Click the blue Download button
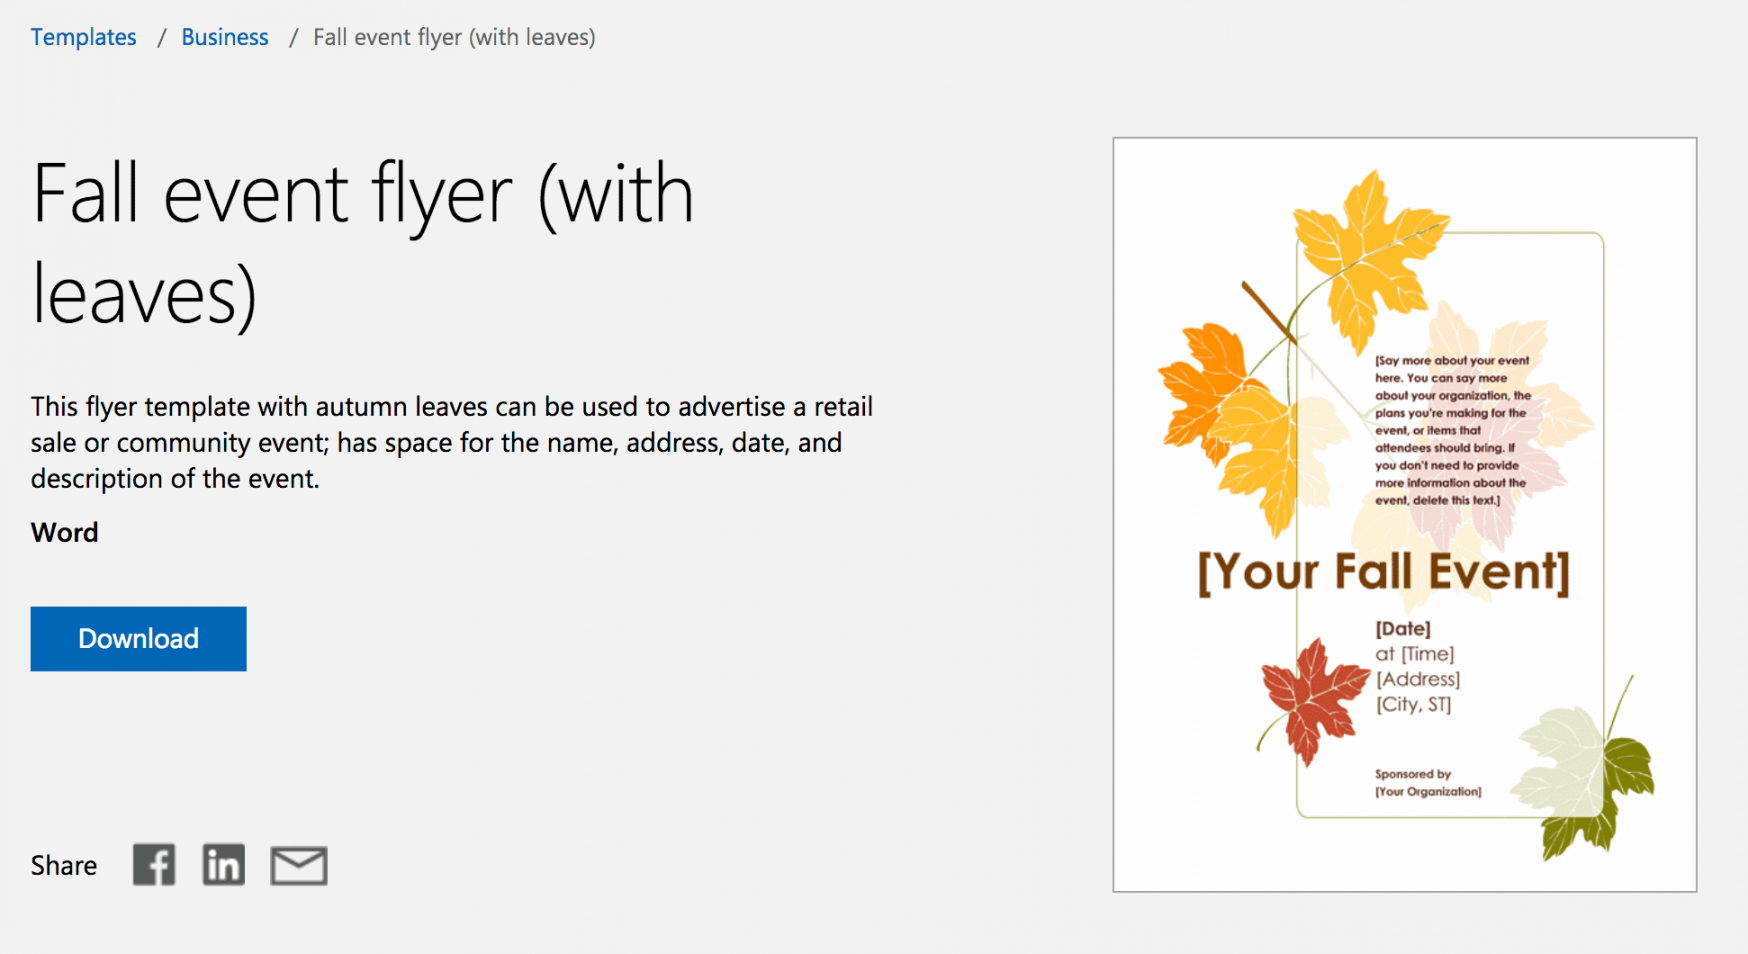 click(138, 639)
